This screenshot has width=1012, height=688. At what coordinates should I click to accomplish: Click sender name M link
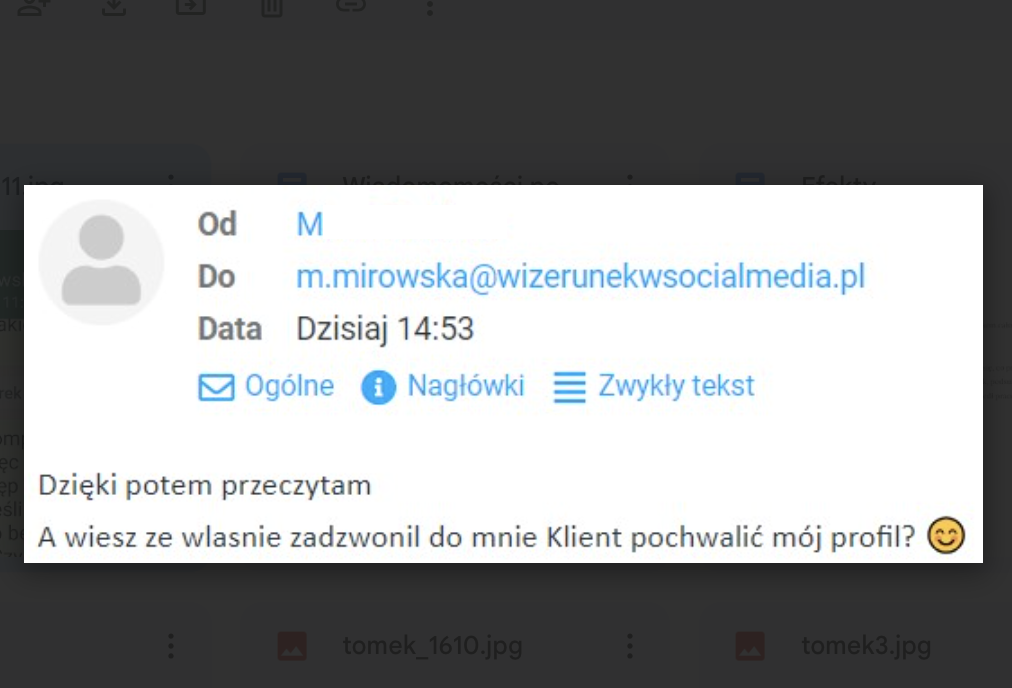point(309,225)
